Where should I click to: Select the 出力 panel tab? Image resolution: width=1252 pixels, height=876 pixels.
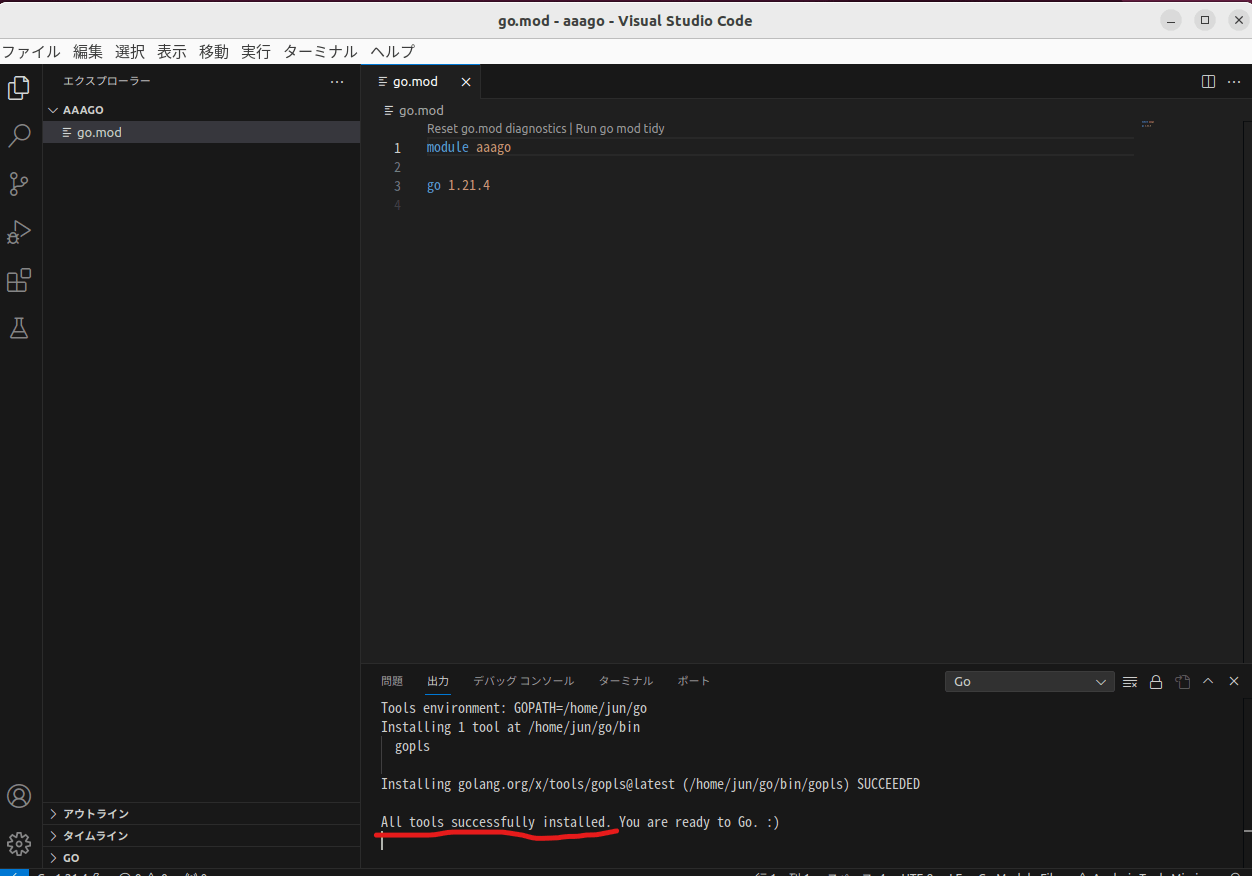point(438,681)
